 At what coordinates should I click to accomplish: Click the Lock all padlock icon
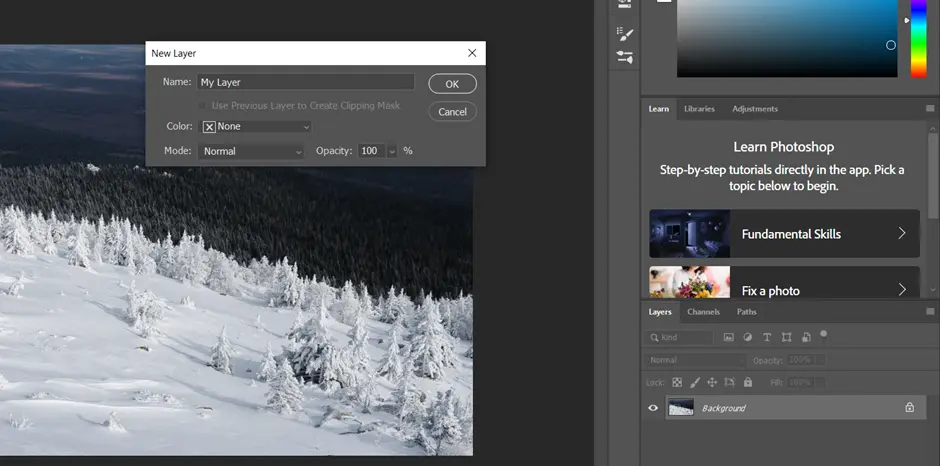click(748, 382)
